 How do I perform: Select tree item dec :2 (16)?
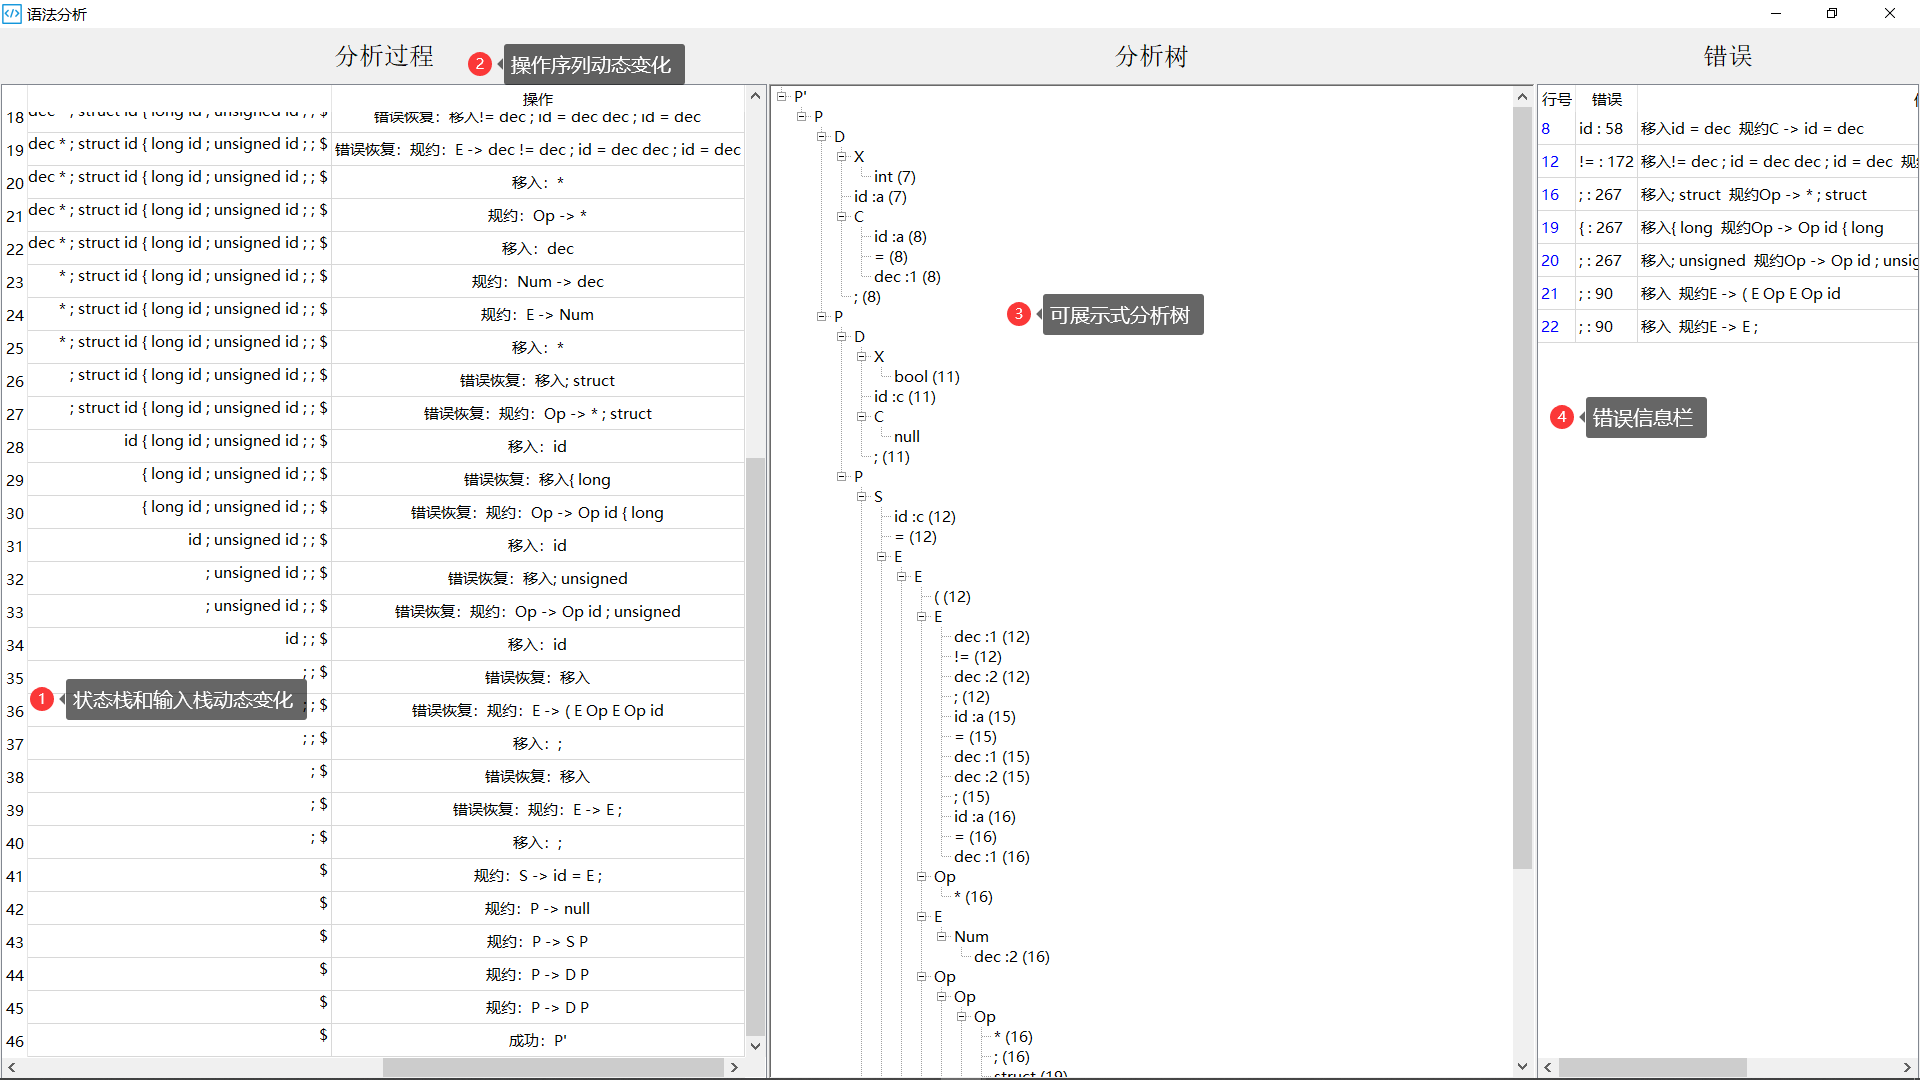click(1012, 957)
